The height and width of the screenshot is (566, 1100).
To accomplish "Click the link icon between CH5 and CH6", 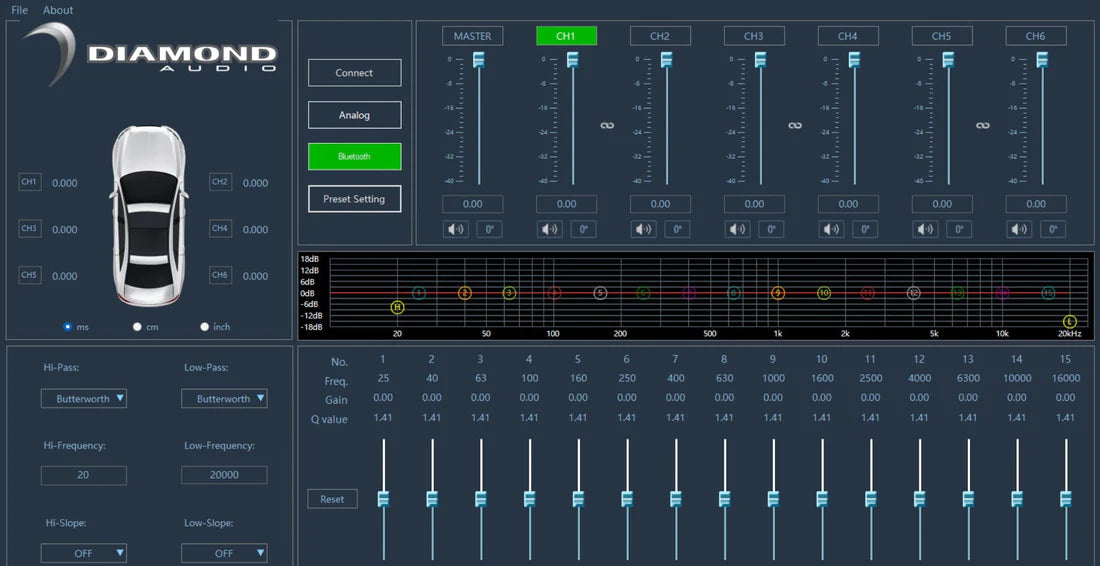I will click(x=983, y=125).
